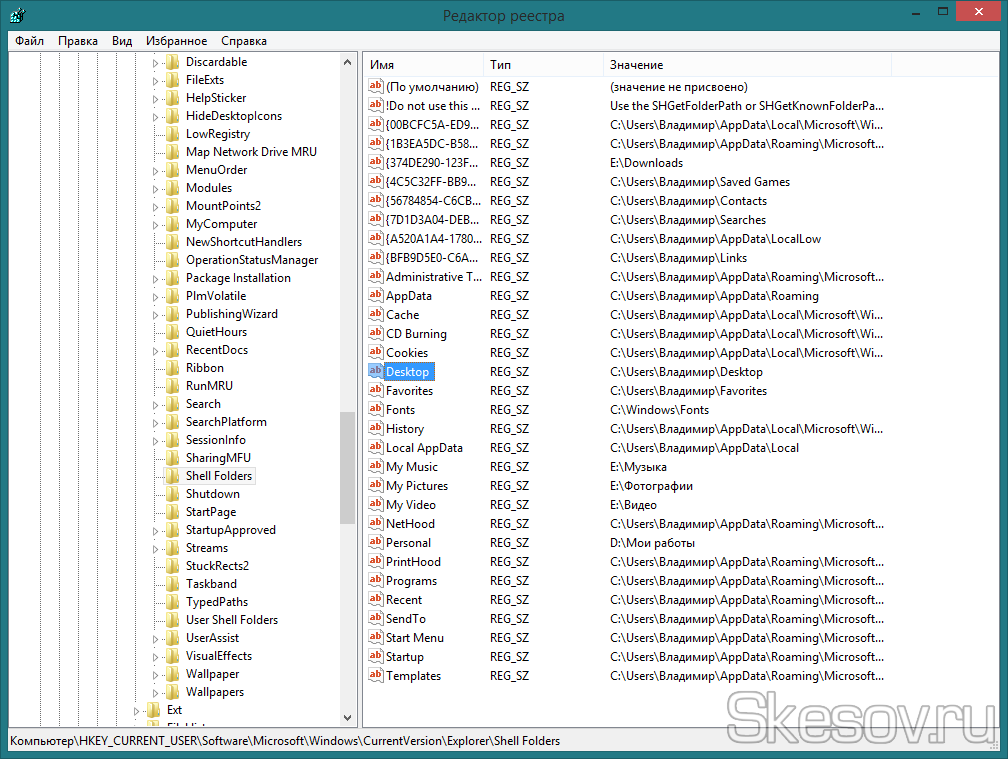Expand the Ext key in tree

pos(137,710)
